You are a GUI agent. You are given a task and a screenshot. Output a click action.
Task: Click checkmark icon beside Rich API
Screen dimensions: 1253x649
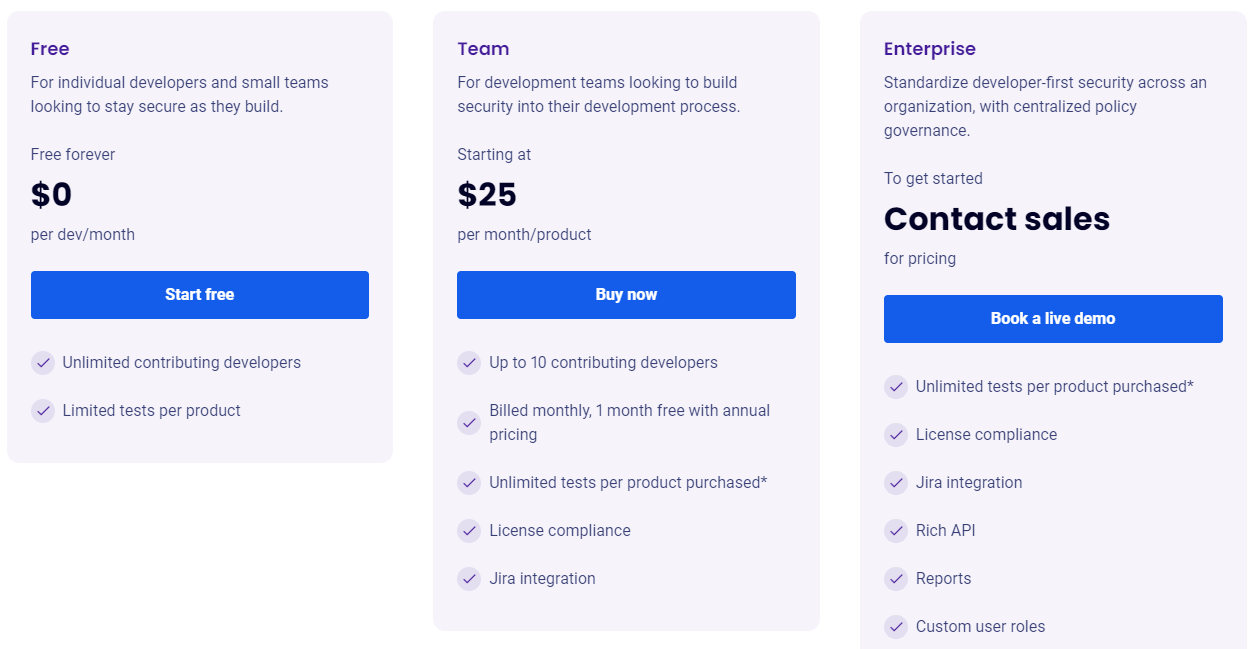(x=896, y=531)
